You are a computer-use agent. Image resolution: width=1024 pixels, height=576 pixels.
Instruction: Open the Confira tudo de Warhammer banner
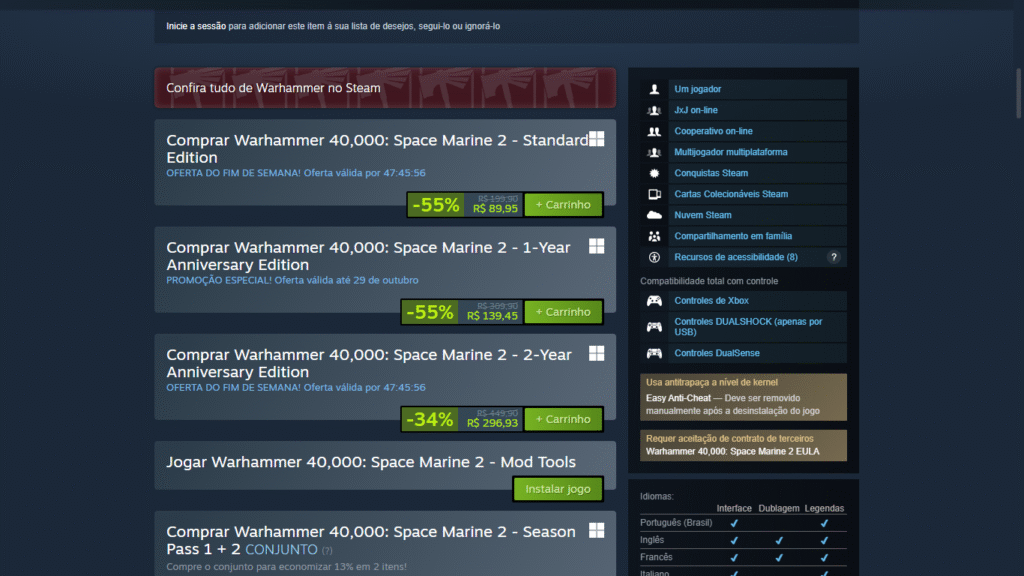coord(385,88)
